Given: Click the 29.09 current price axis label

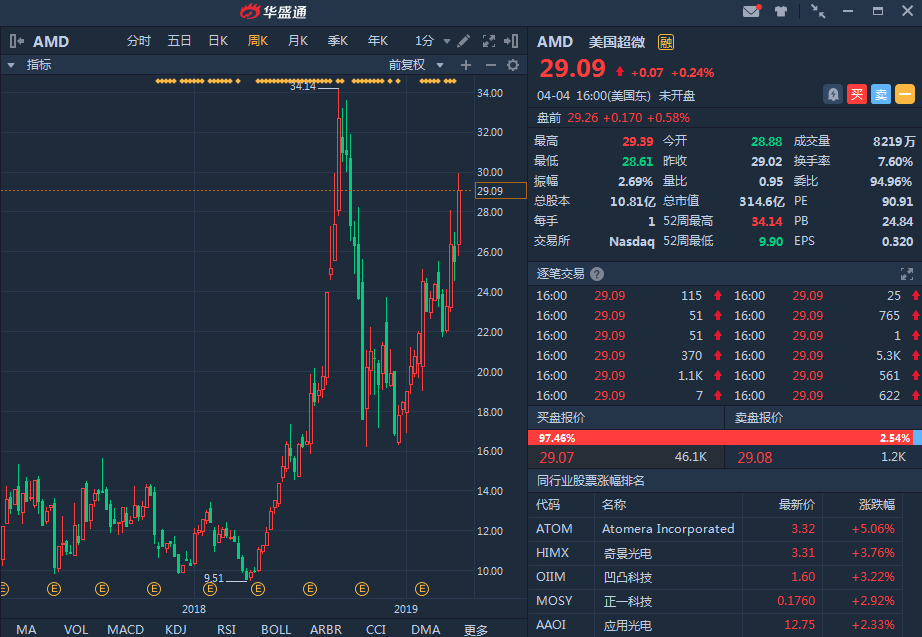Looking at the screenshot, I should [x=500, y=191].
